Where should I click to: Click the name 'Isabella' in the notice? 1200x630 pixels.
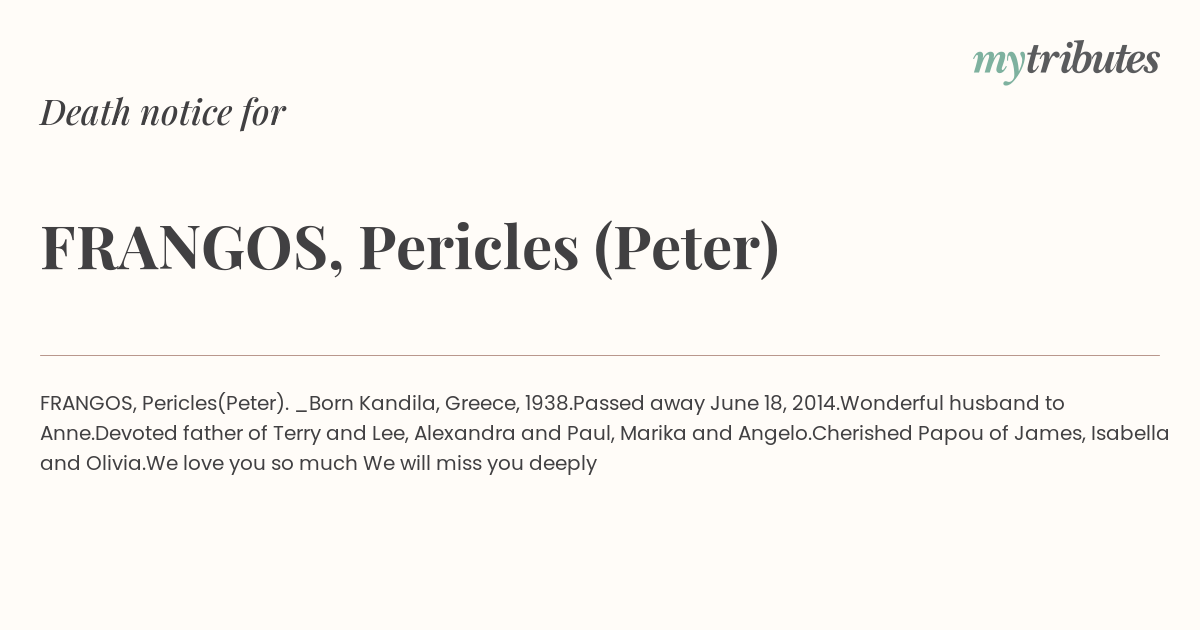coord(1130,433)
